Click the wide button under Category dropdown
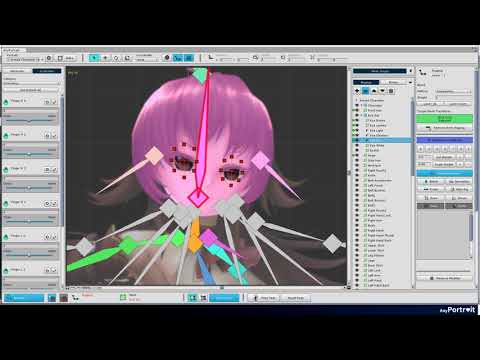480x360 pixels. pos(31,90)
